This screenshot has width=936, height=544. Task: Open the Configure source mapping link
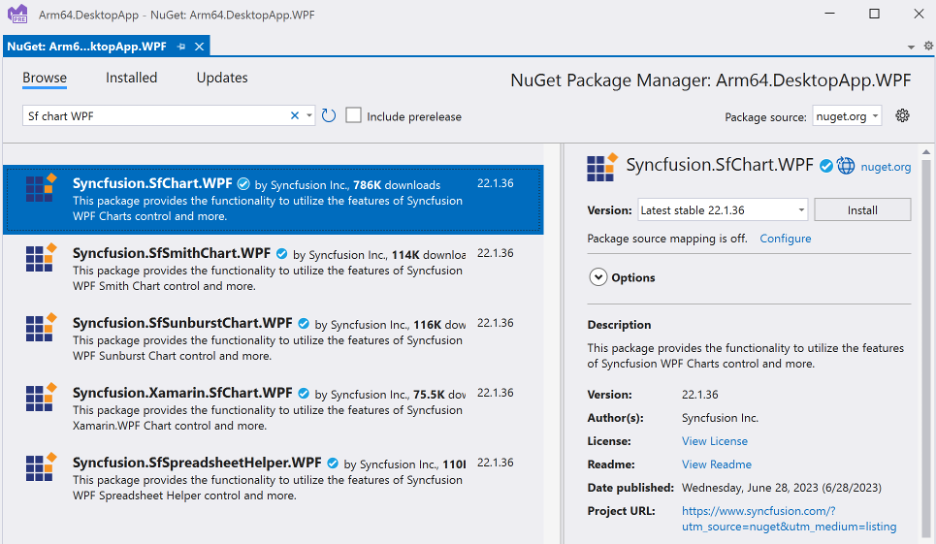[785, 239]
